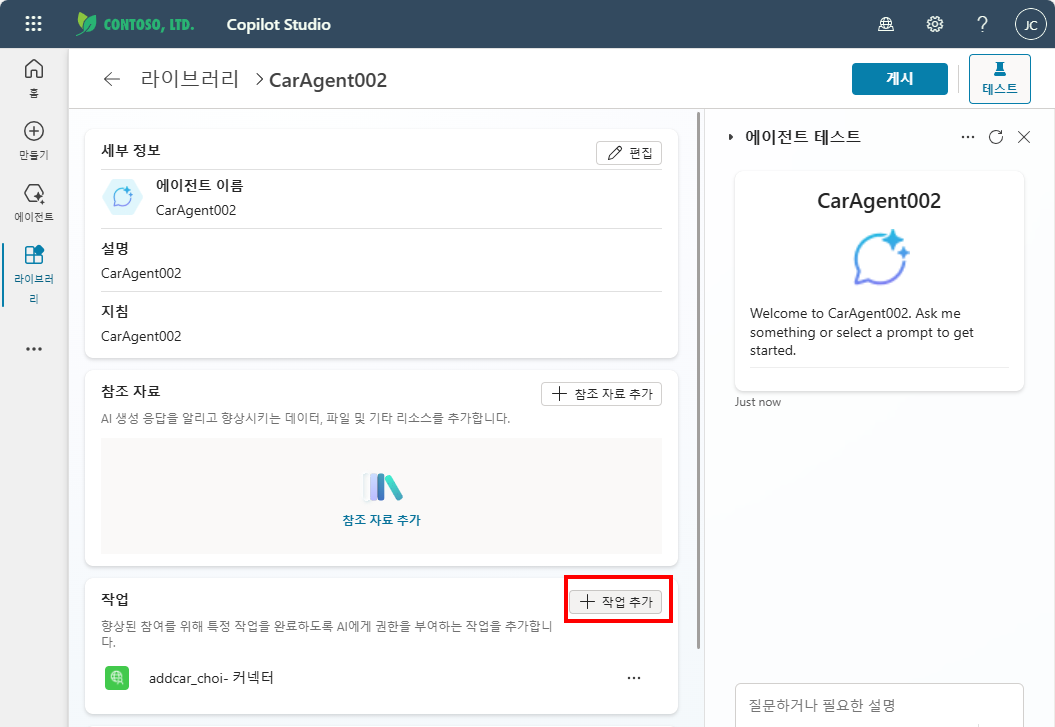Go back with the left arrow
The width and height of the screenshot is (1055, 727).
point(112,79)
